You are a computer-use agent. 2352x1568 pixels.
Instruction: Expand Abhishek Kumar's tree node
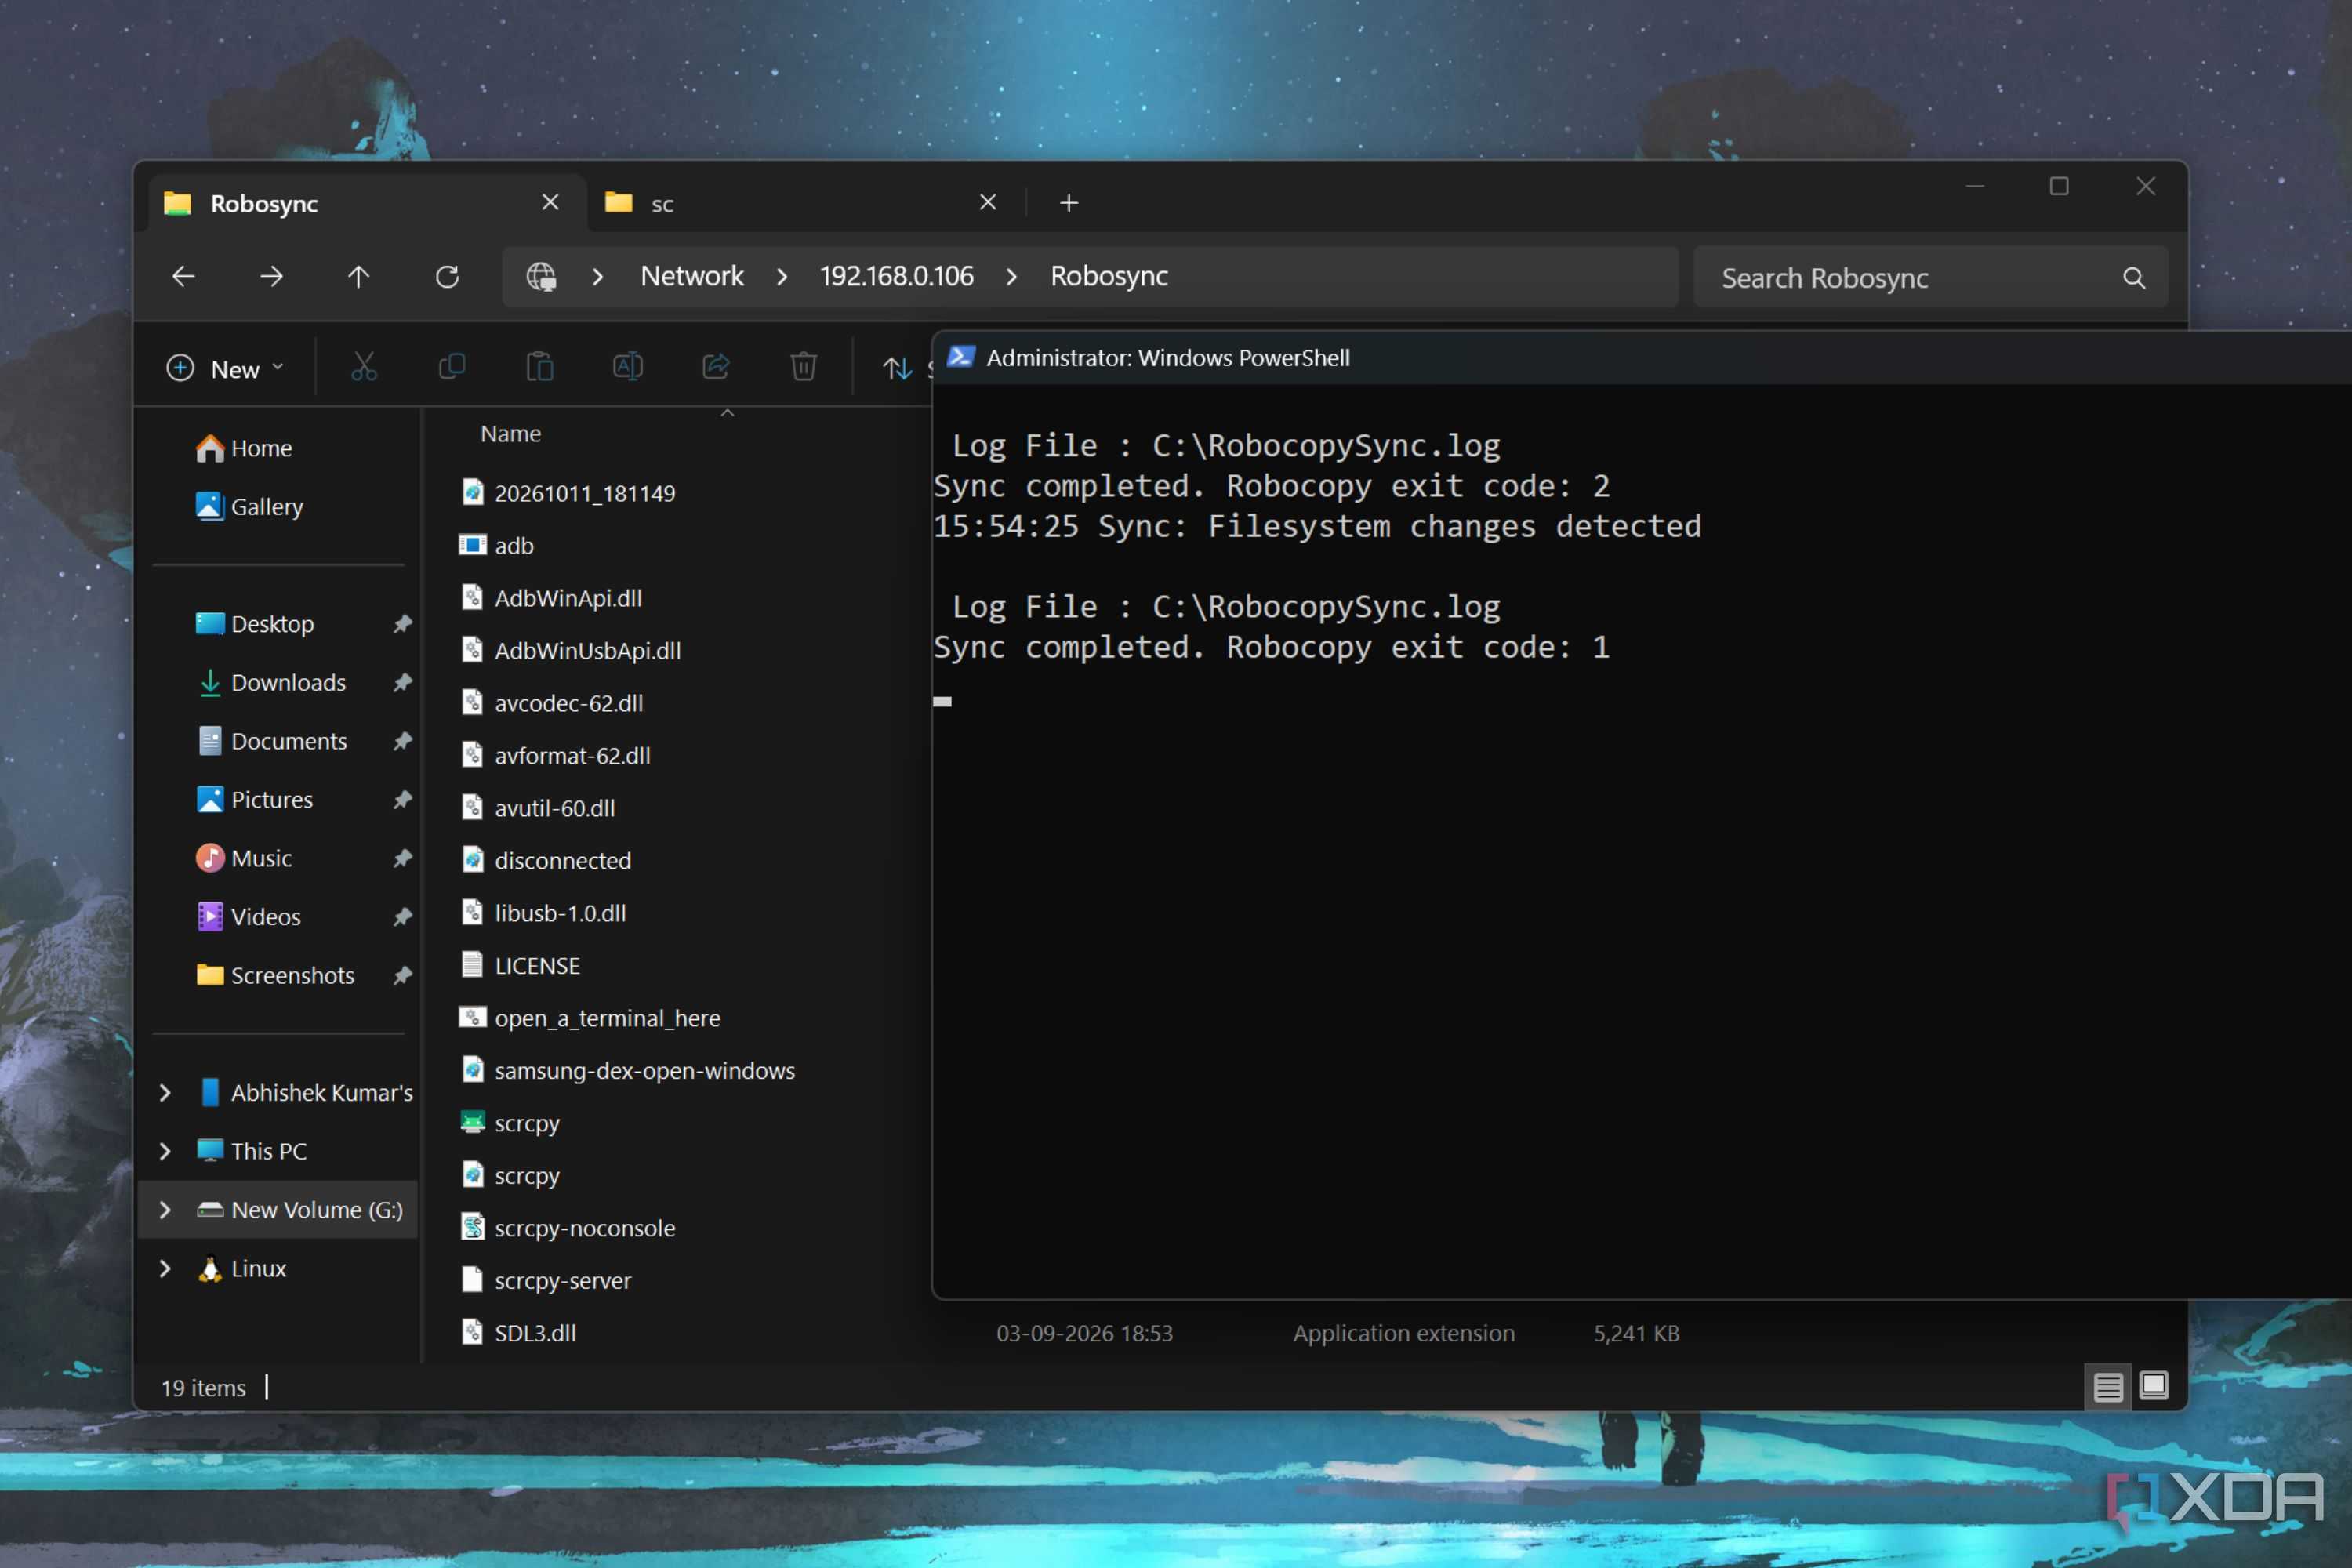click(165, 1093)
